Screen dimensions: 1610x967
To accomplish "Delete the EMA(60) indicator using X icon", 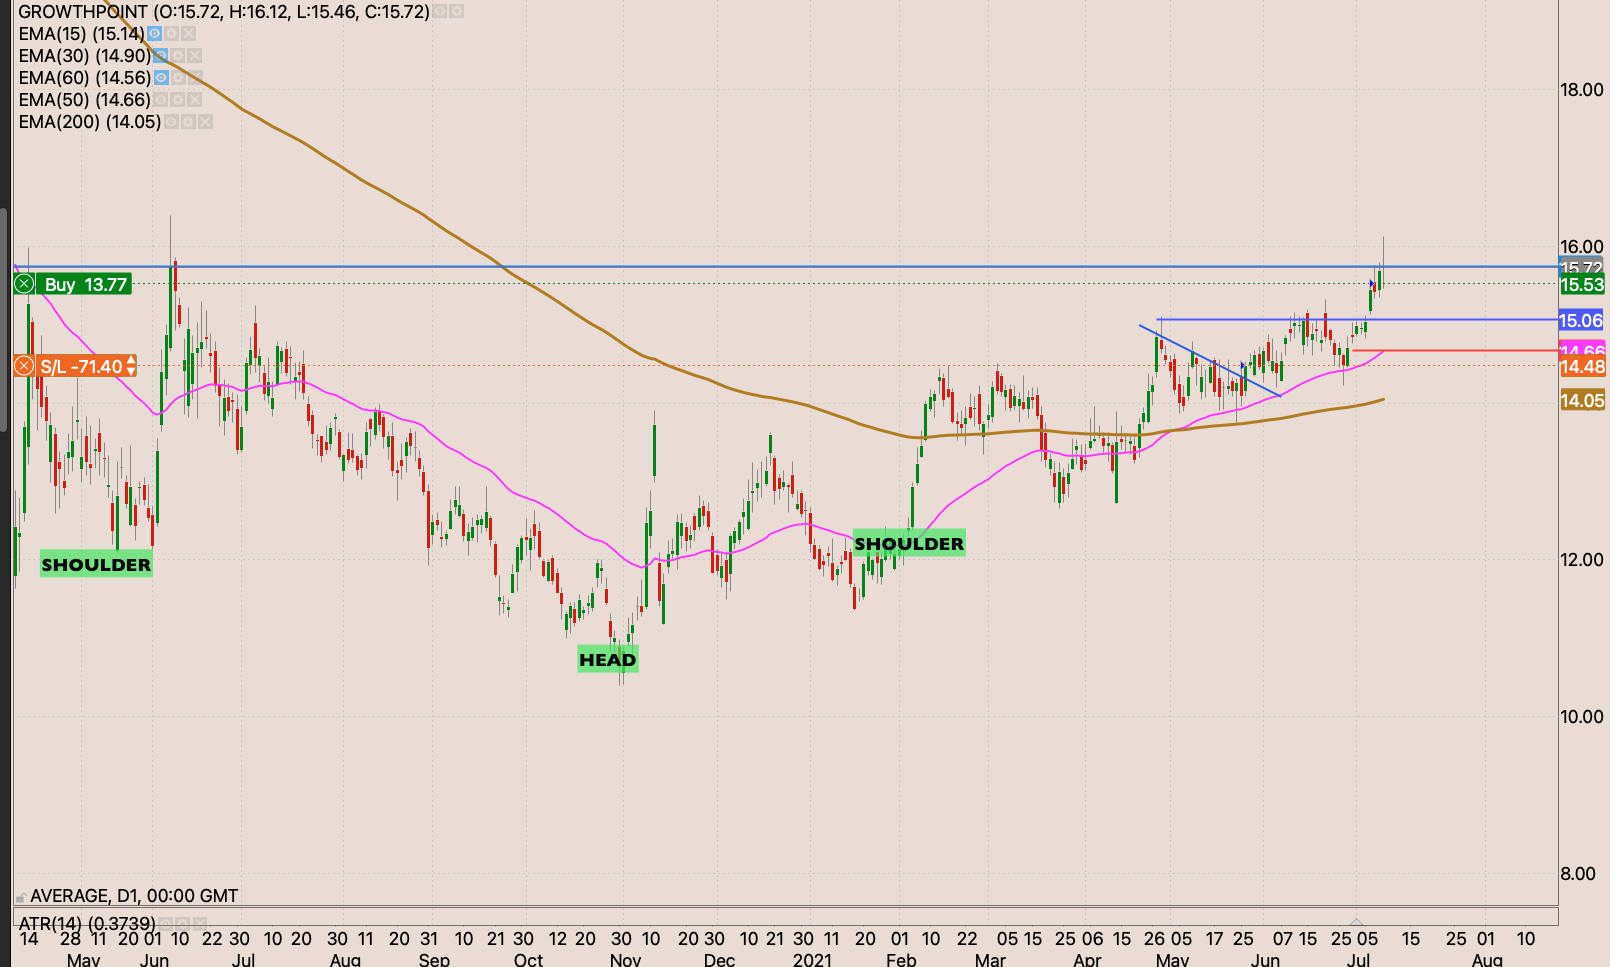I will [195, 78].
